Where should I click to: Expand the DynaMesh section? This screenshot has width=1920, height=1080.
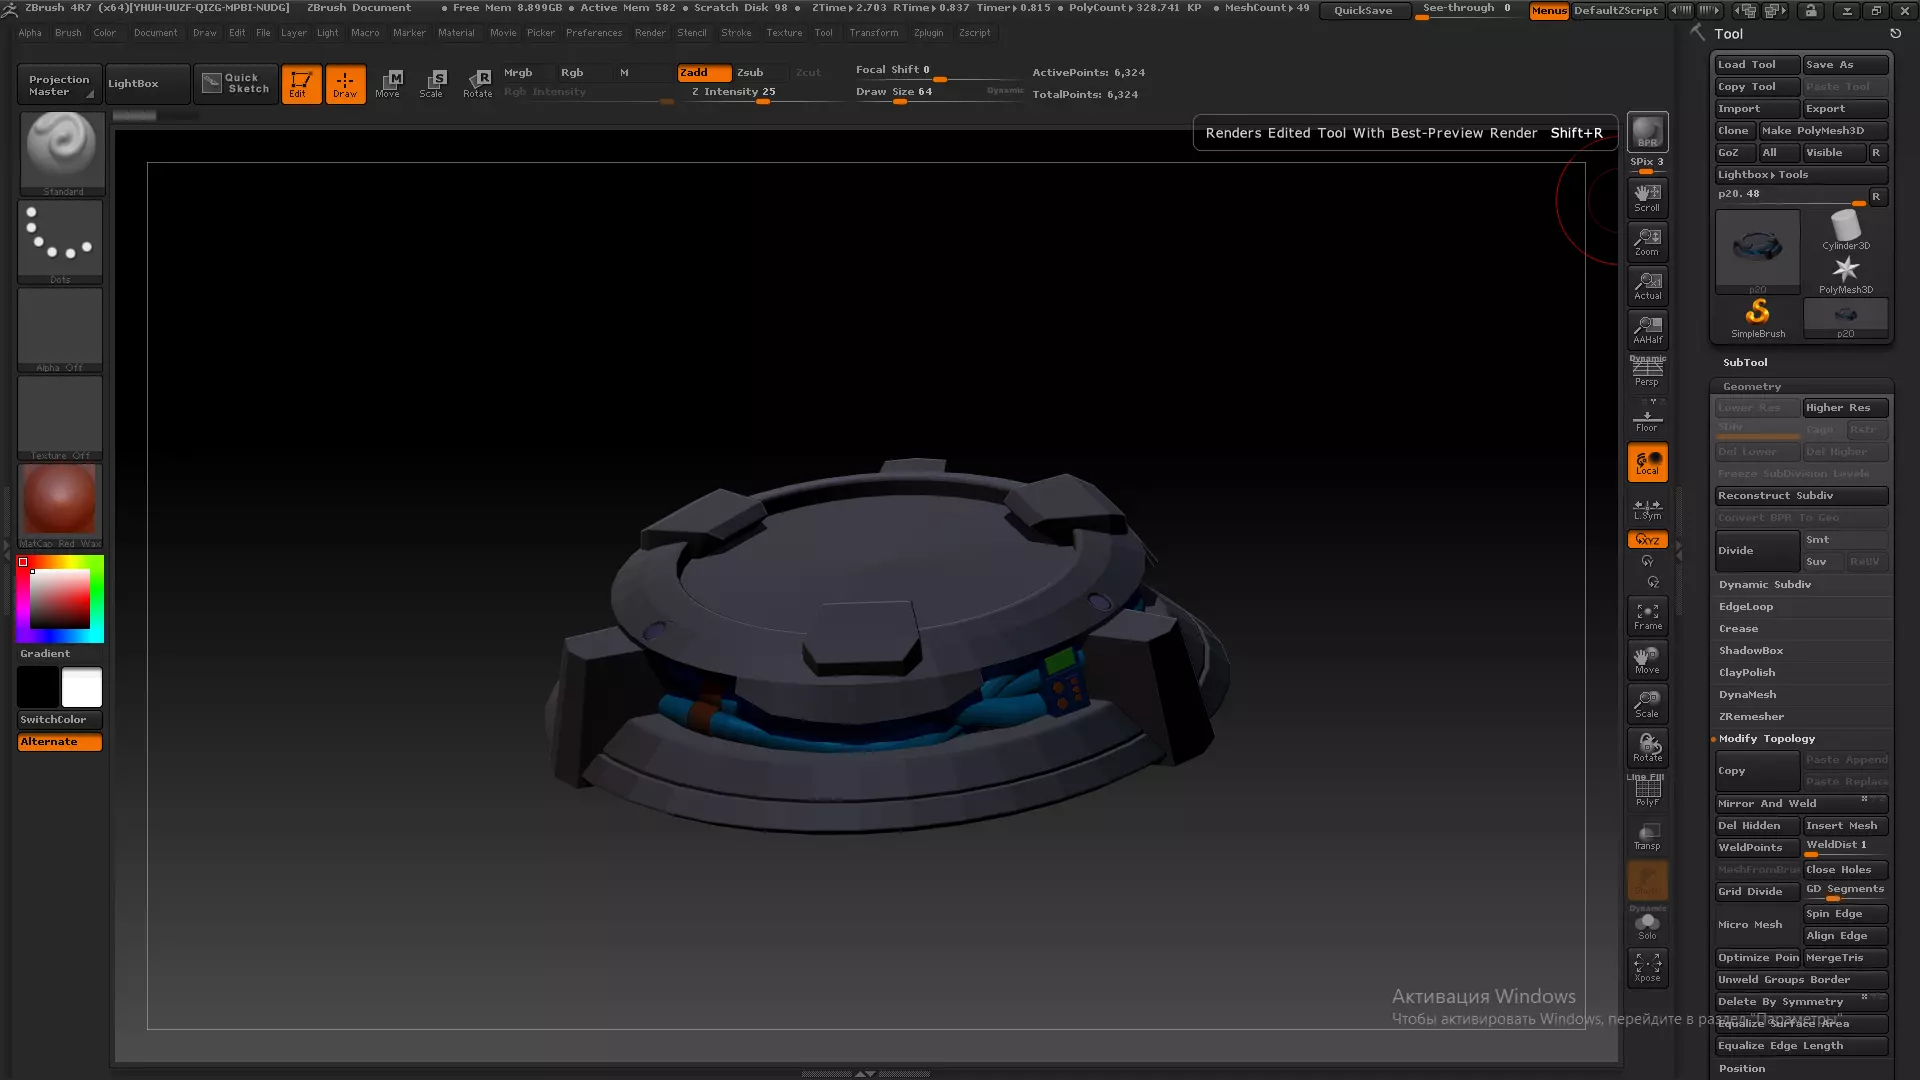tap(1748, 695)
